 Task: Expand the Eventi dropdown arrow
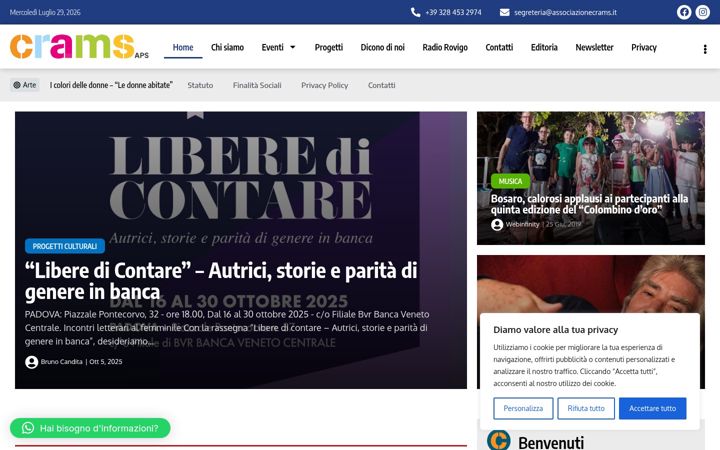pyautogui.click(x=292, y=47)
